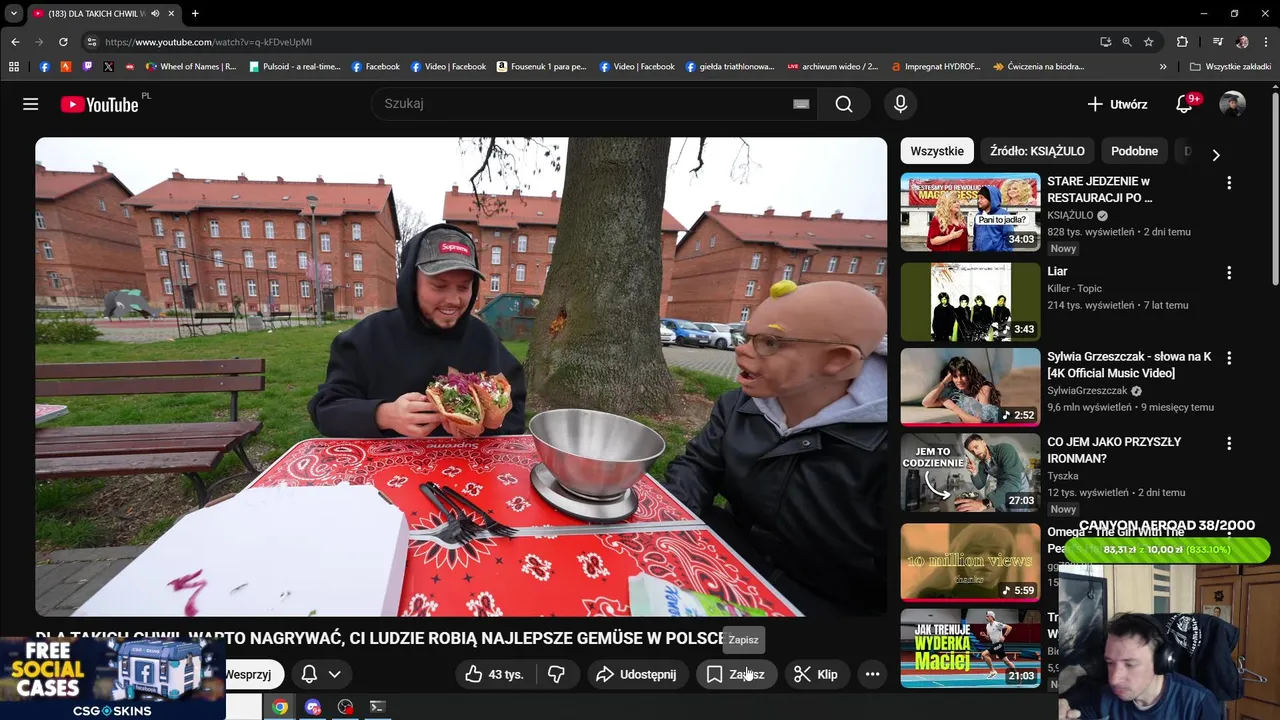Open Ćwiczenia na biodra bookmark

(x=1038, y=67)
